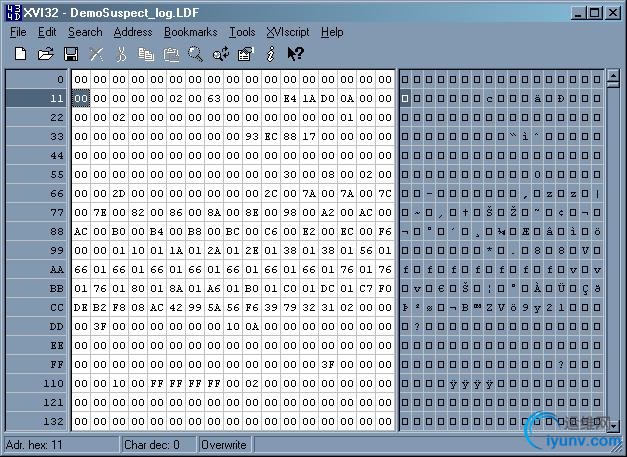Viewport: 627px width, 457px height.
Task: Select the address row label CC
Action: (36, 307)
